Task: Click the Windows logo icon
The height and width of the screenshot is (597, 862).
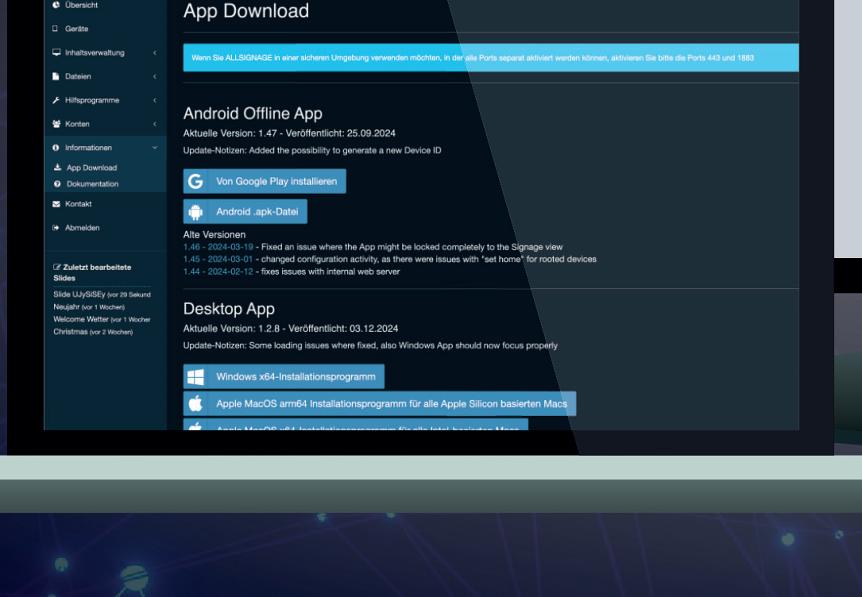Action: (x=196, y=377)
